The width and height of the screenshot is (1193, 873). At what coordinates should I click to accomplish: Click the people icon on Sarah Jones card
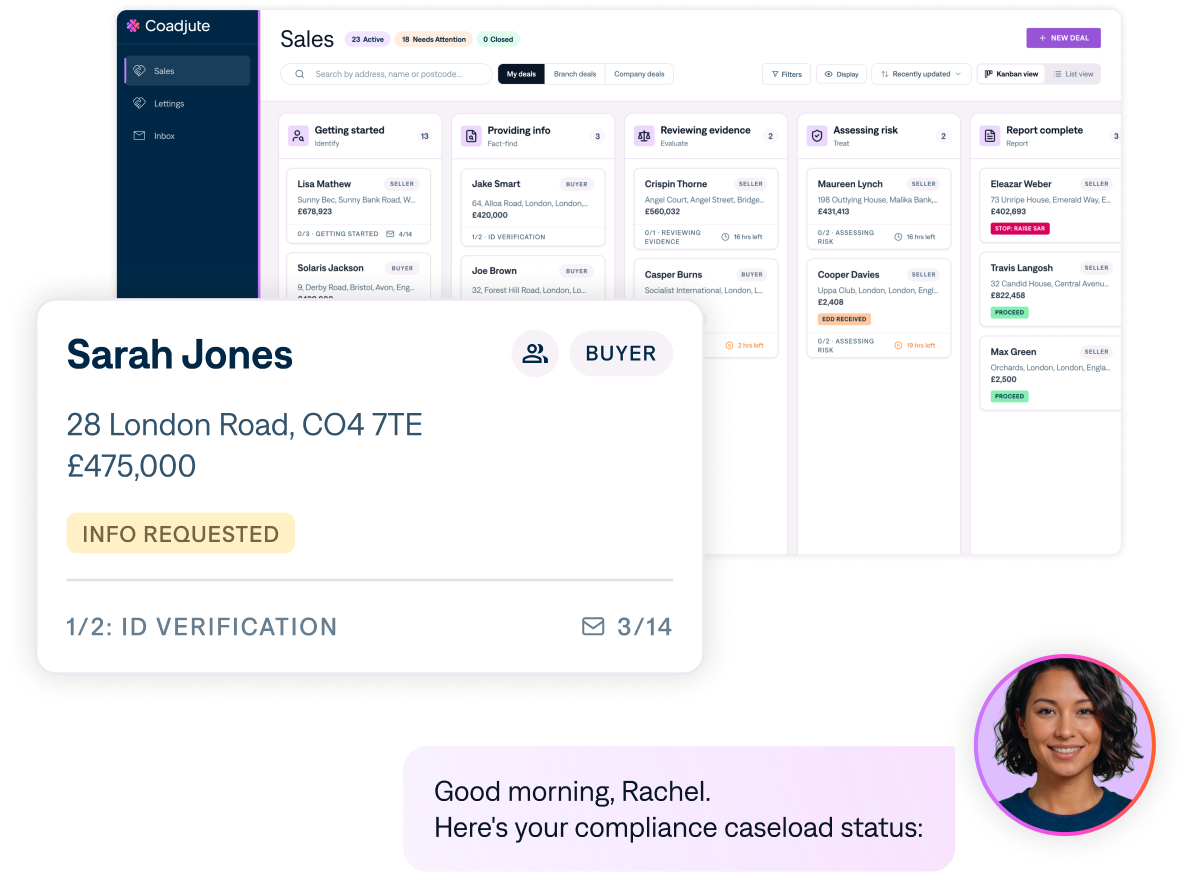535,353
